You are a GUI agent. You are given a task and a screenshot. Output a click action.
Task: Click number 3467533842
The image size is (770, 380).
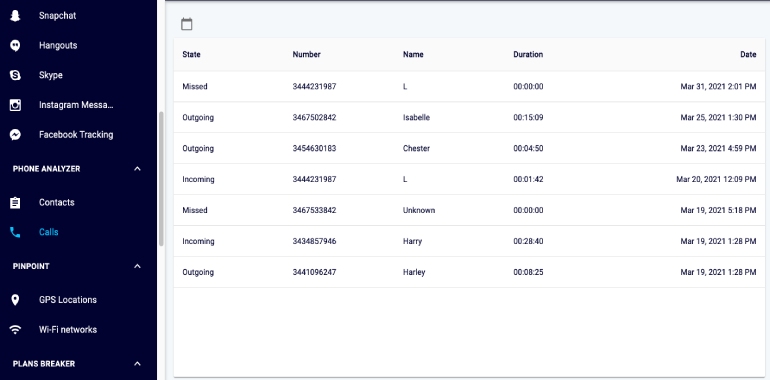click(314, 210)
